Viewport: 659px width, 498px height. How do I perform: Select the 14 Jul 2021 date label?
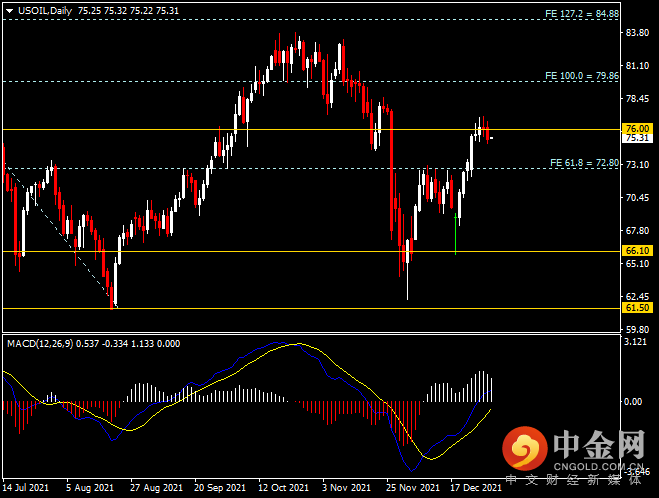point(26,488)
